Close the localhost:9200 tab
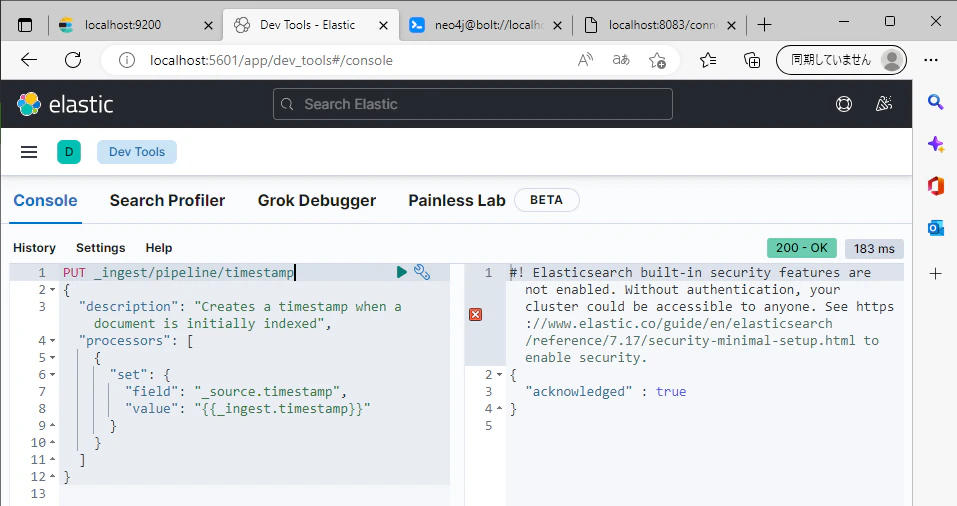957x506 pixels. pos(208,25)
